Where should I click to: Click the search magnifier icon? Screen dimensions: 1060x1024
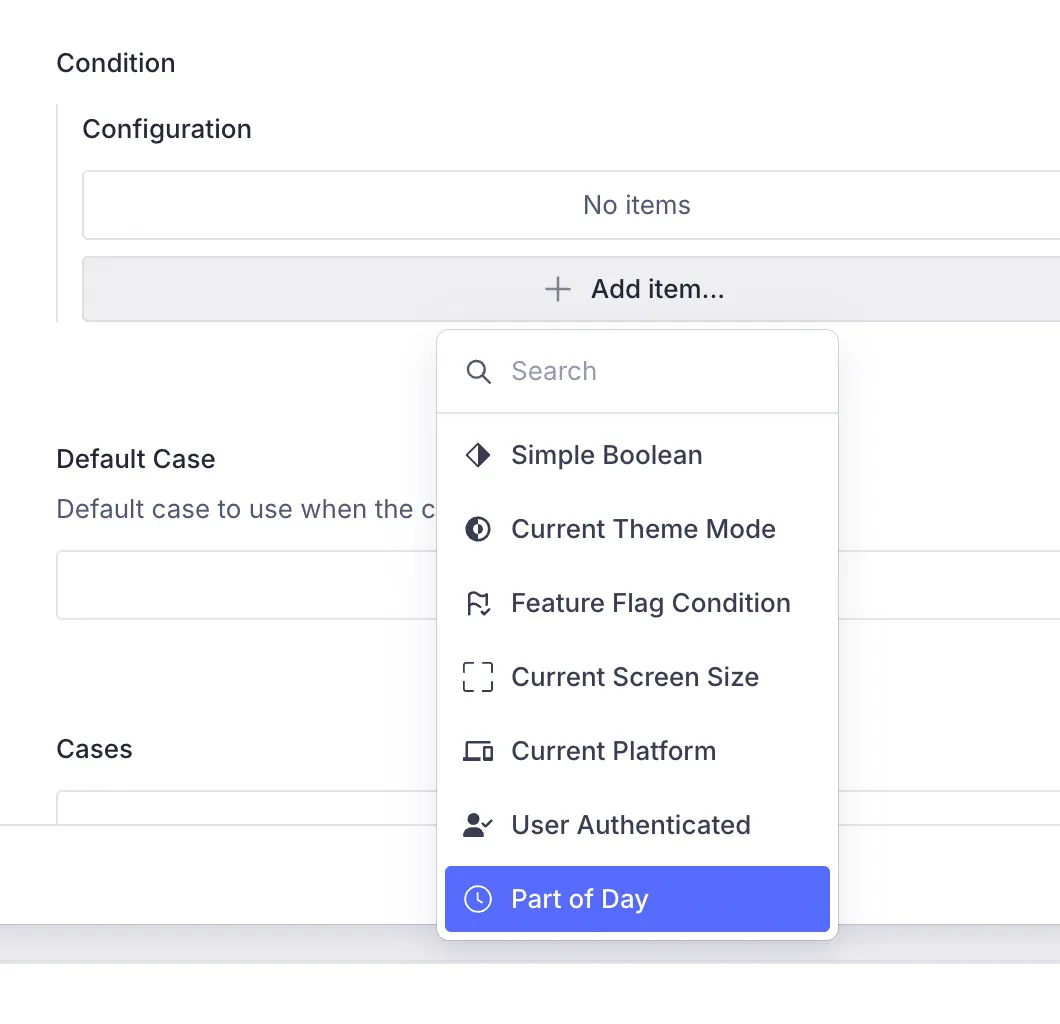tap(478, 371)
